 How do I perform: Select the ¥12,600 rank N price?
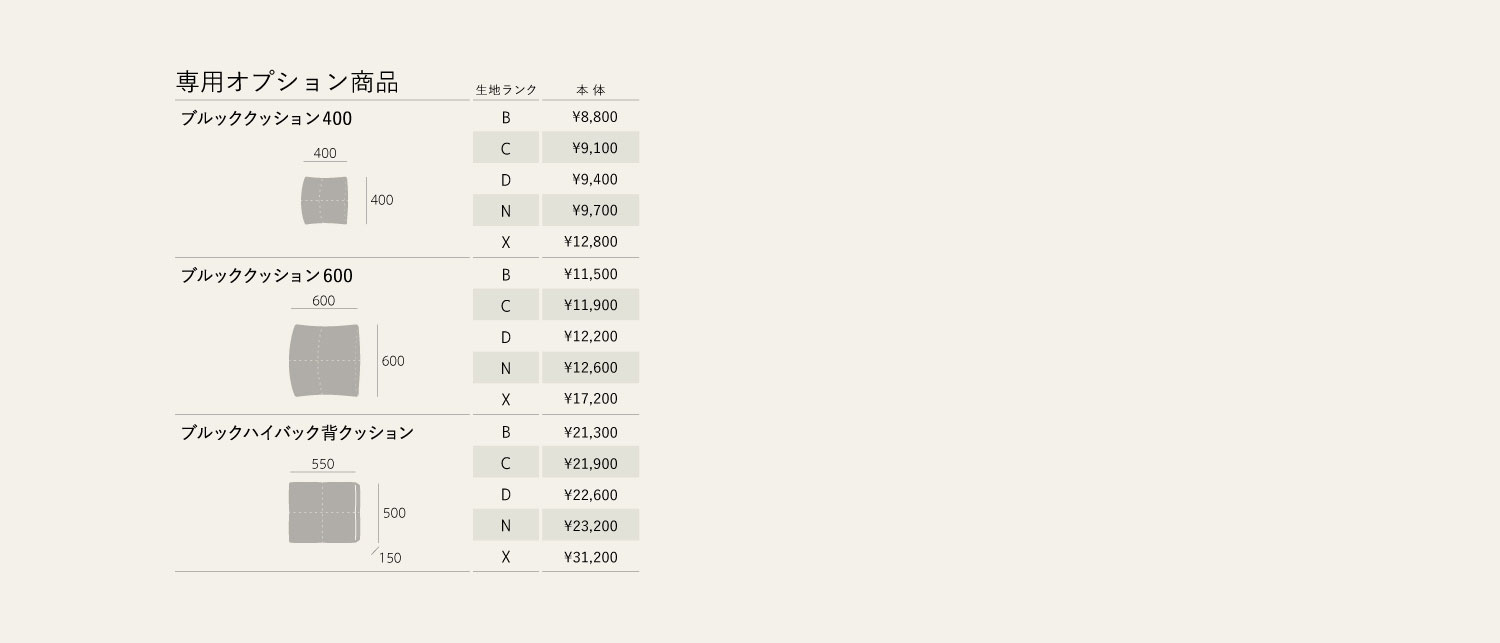click(x=590, y=367)
